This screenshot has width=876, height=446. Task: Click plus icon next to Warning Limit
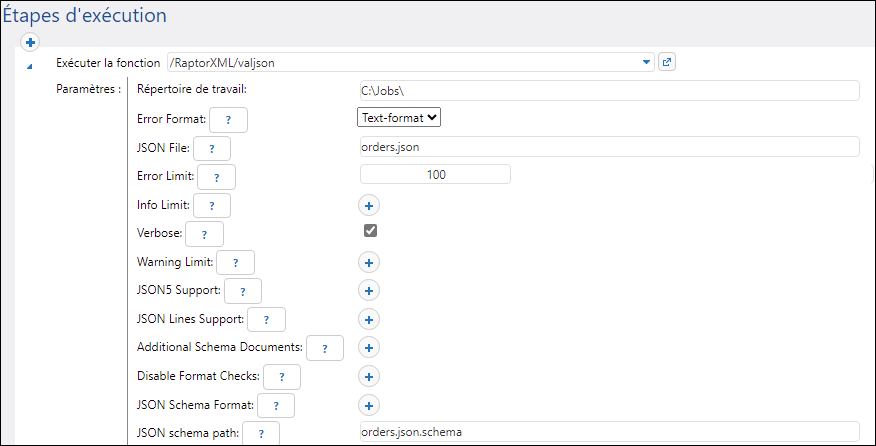point(368,262)
